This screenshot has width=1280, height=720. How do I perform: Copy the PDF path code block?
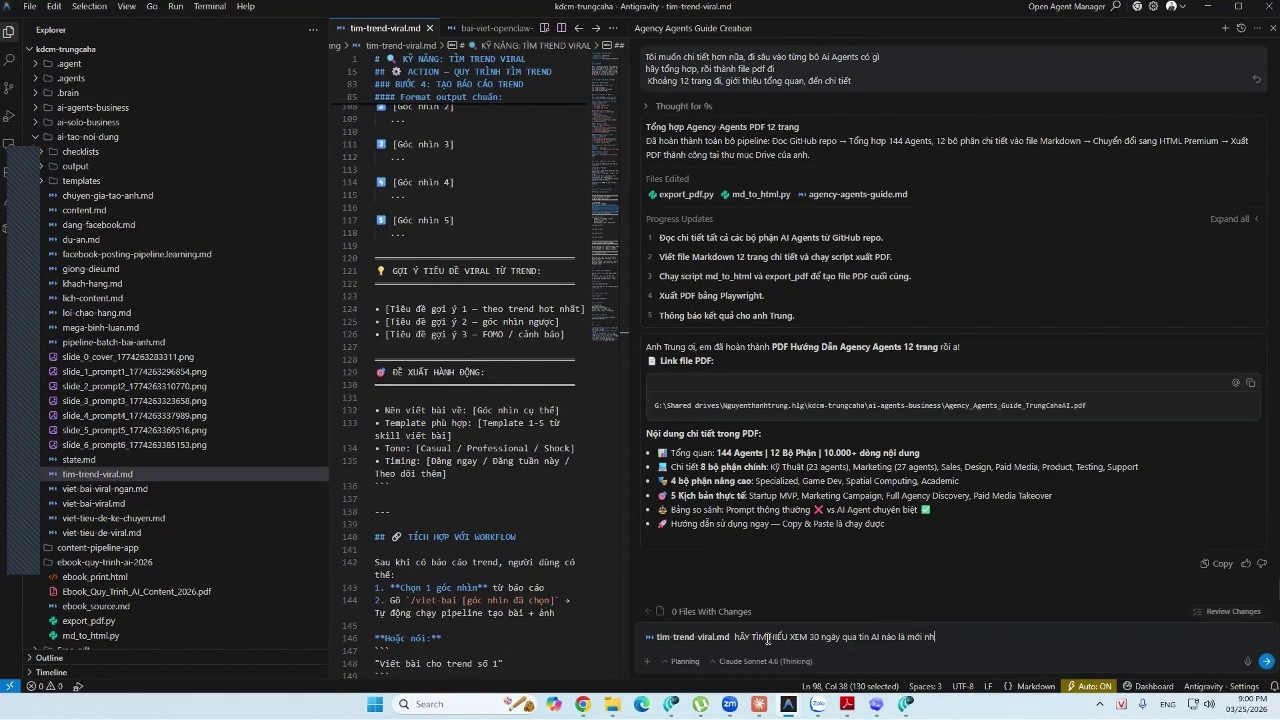(x=1250, y=383)
